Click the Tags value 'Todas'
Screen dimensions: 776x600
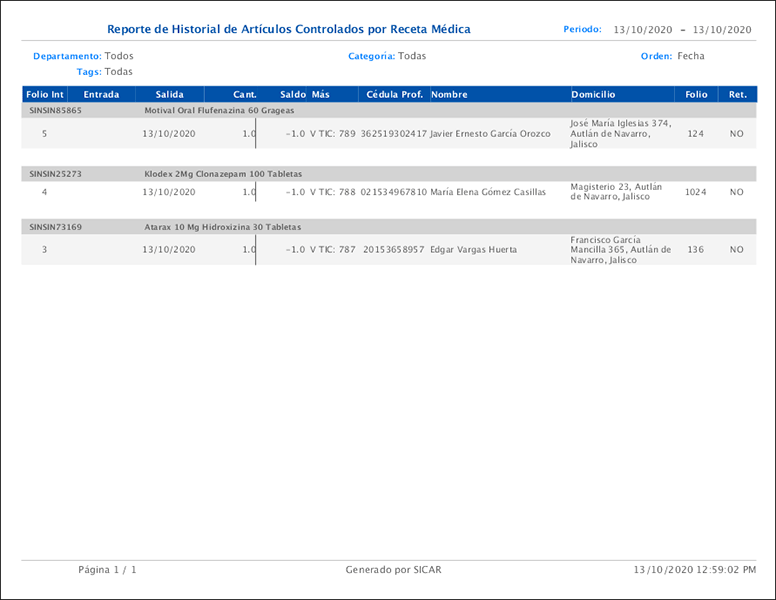click(119, 72)
